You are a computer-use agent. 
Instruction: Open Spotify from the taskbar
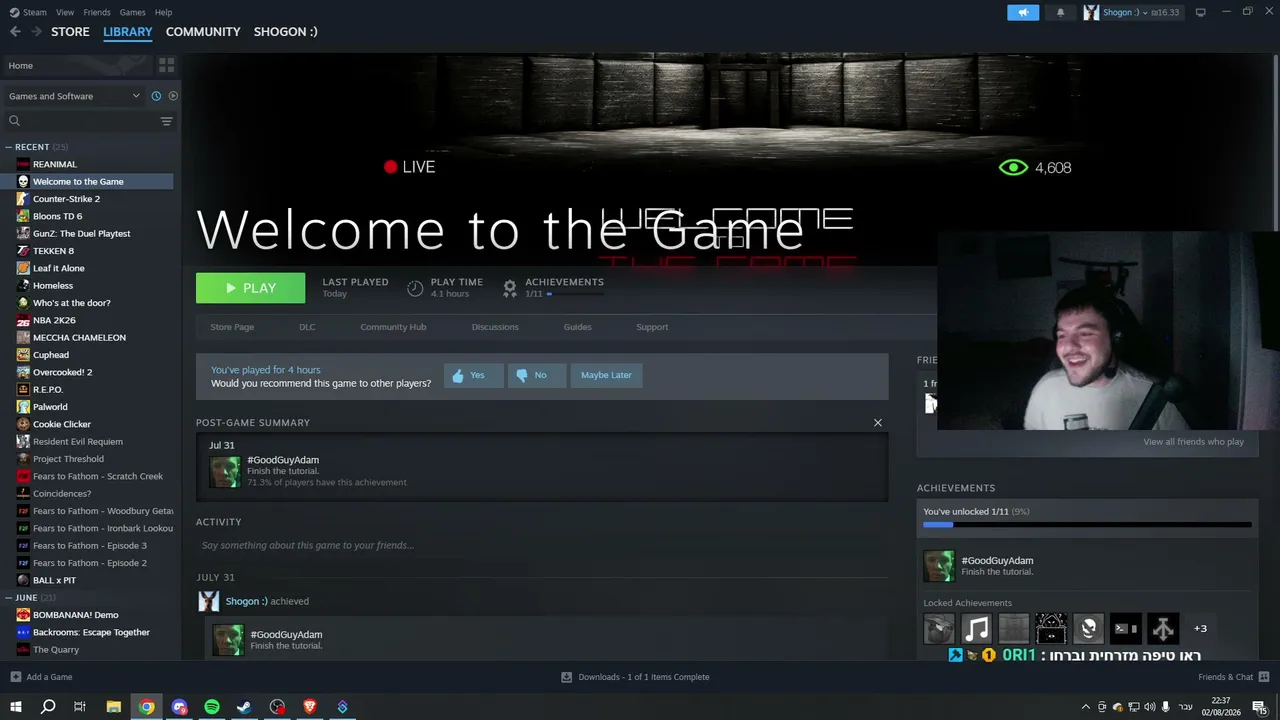tap(212, 707)
